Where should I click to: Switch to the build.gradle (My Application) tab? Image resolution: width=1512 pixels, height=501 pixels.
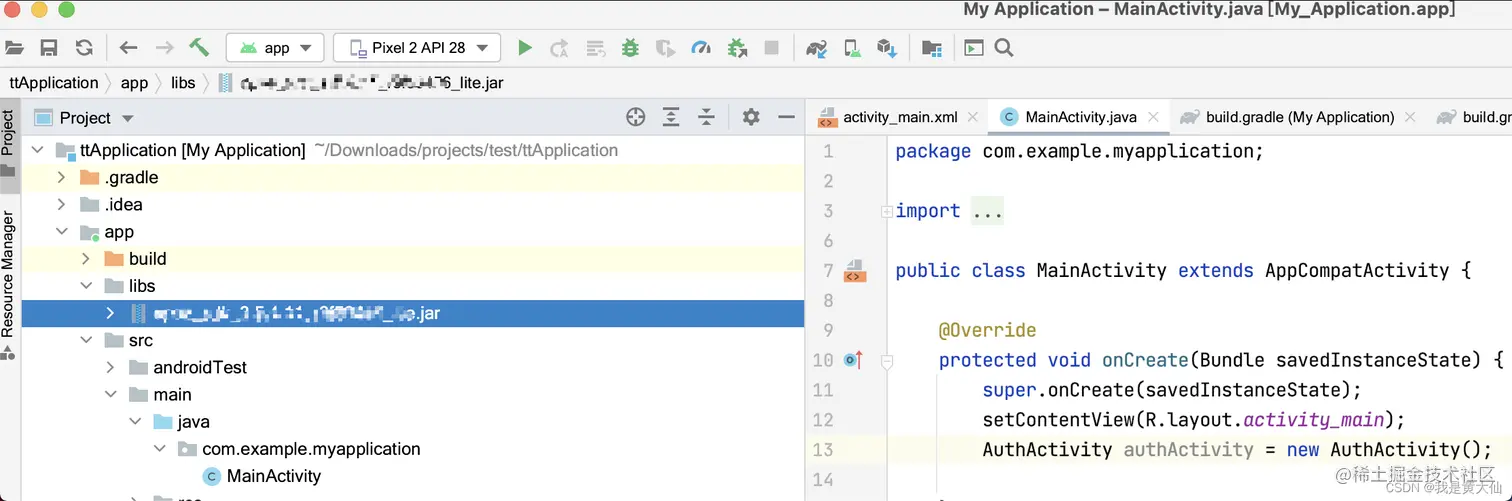tap(1299, 117)
